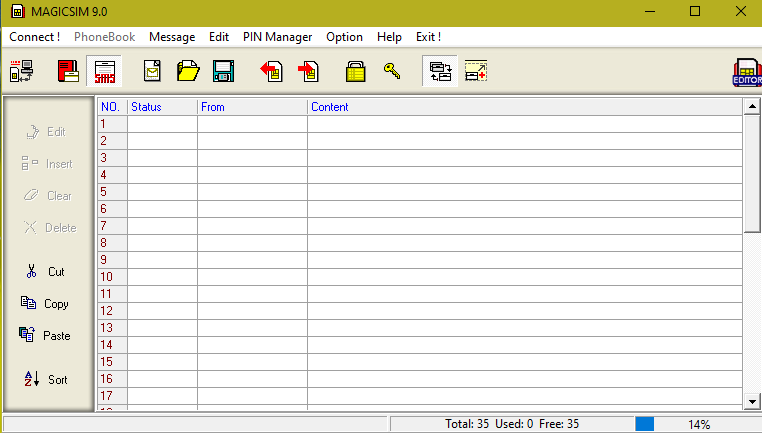Image resolution: width=762 pixels, height=433 pixels.
Task: Click the Insert button in side panel
Action: tap(46, 164)
